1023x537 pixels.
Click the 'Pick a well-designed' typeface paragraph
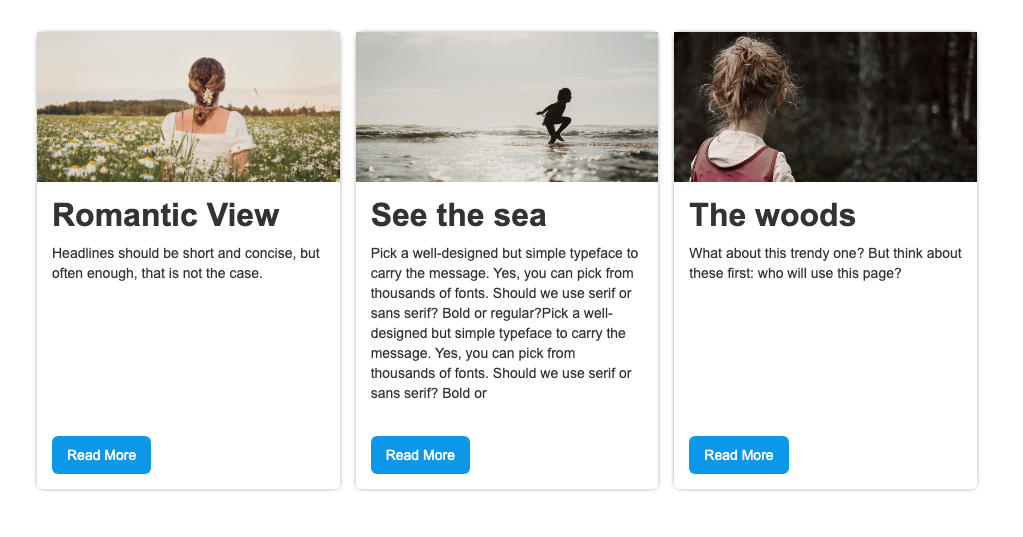coord(505,323)
